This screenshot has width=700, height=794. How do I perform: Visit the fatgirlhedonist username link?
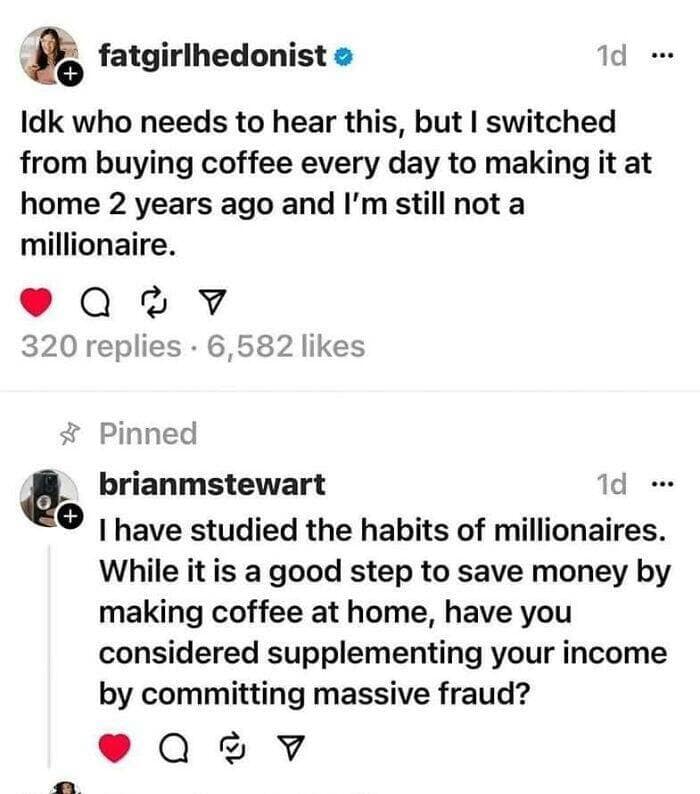pyautogui.click(x=213, y=56)
